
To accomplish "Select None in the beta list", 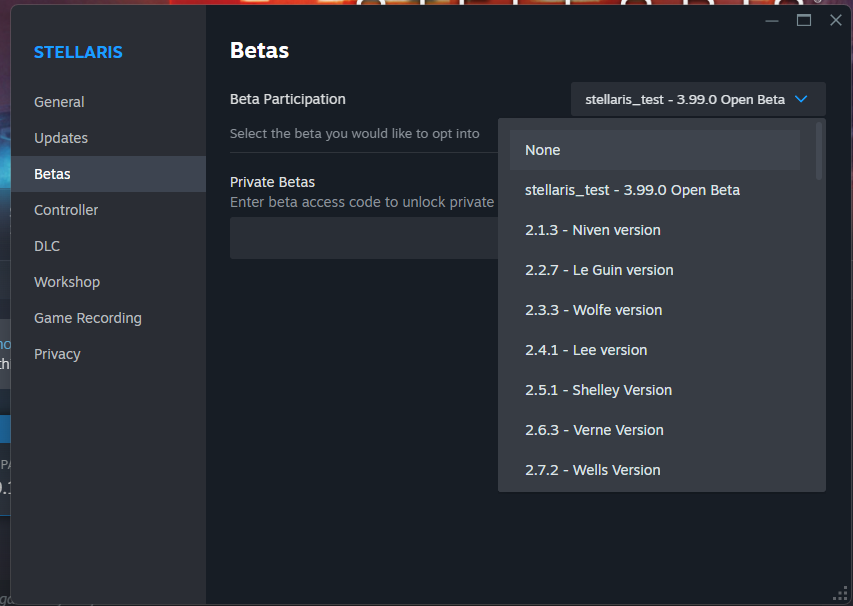I will 654,150.
